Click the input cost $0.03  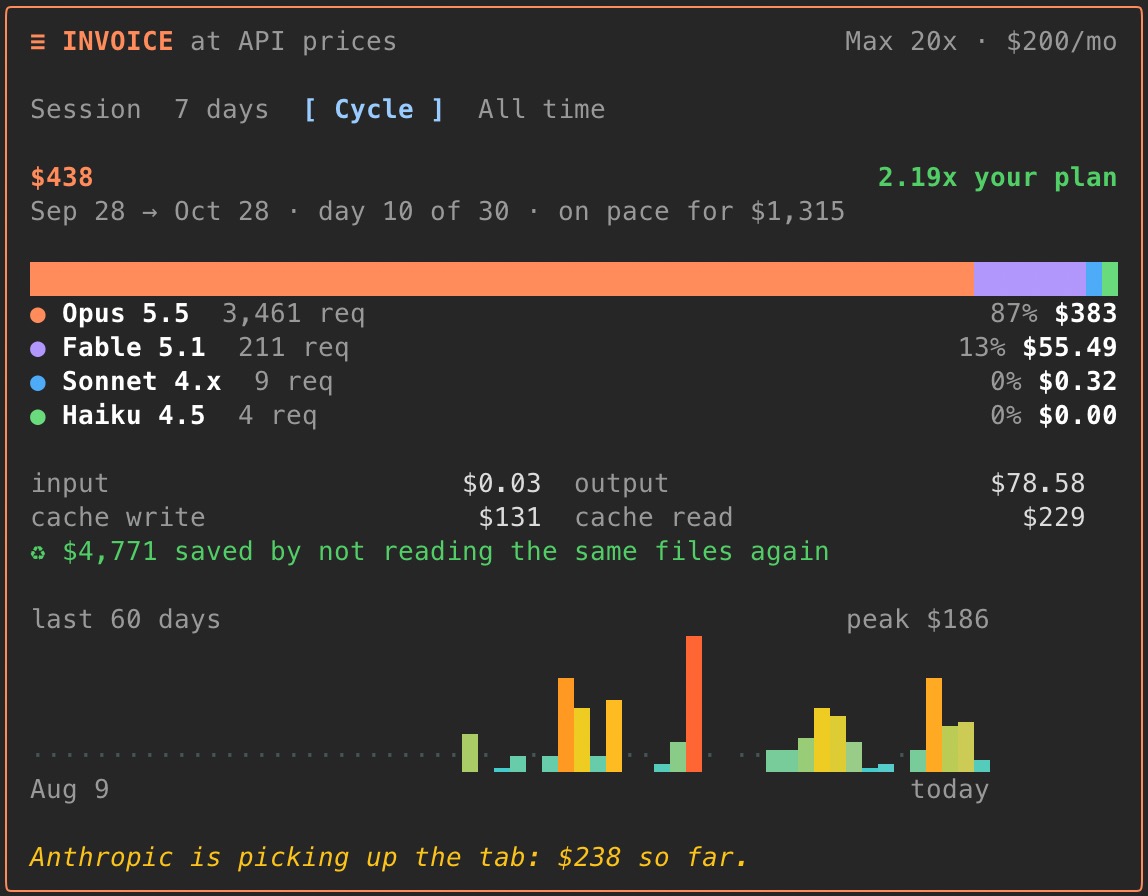coord(502,483)
